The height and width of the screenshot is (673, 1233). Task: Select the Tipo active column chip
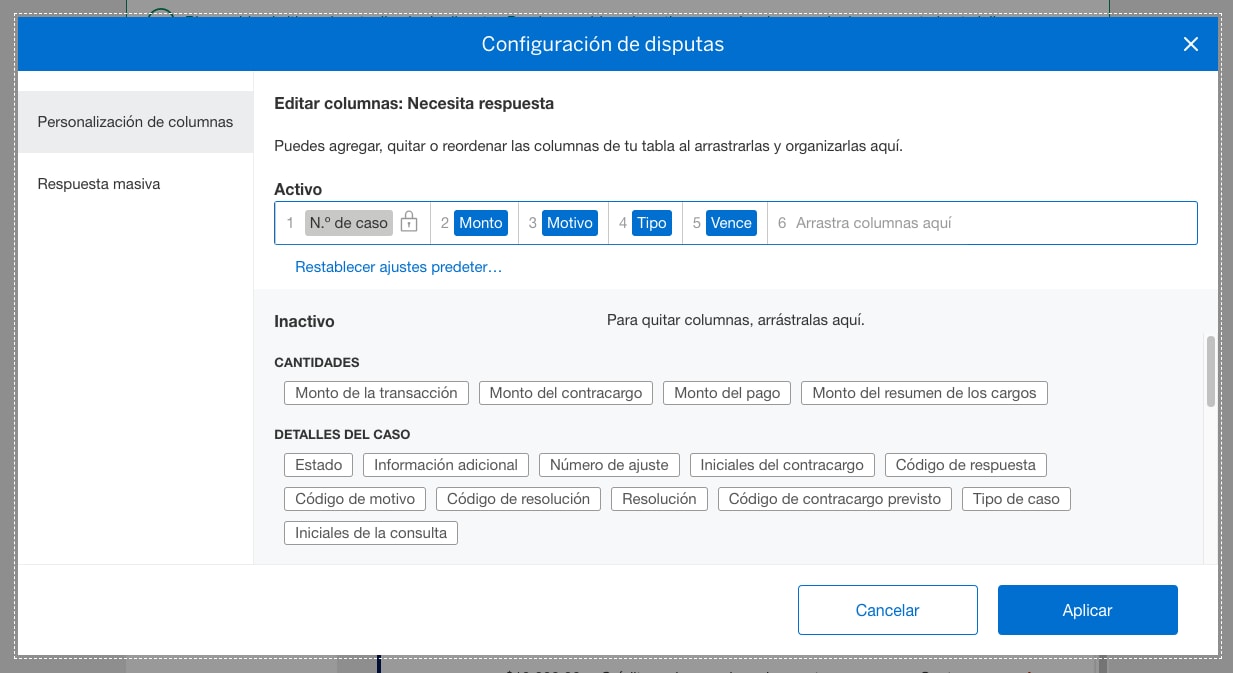[652, 222]
